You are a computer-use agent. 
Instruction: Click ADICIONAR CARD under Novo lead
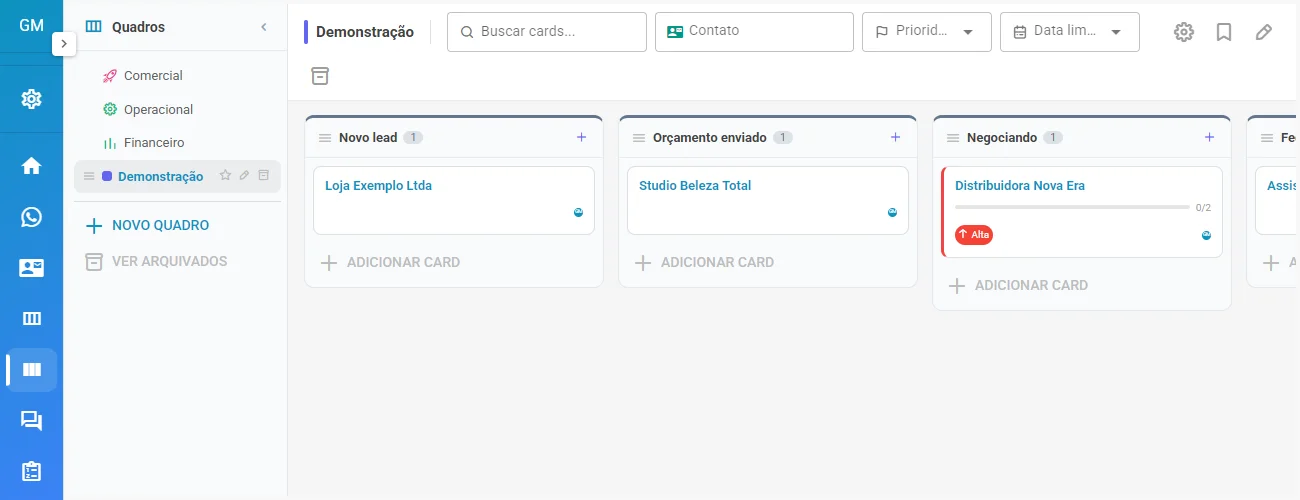click(391, 263)
